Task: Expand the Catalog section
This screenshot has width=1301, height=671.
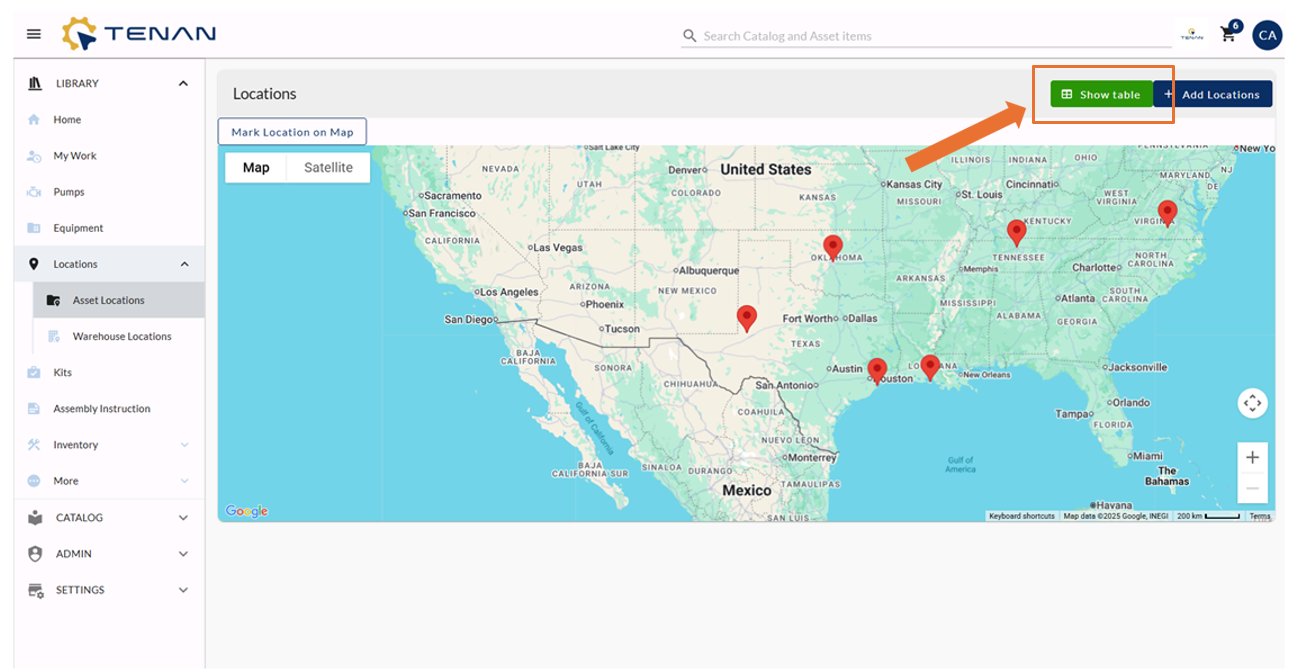Action: [183, 518]
